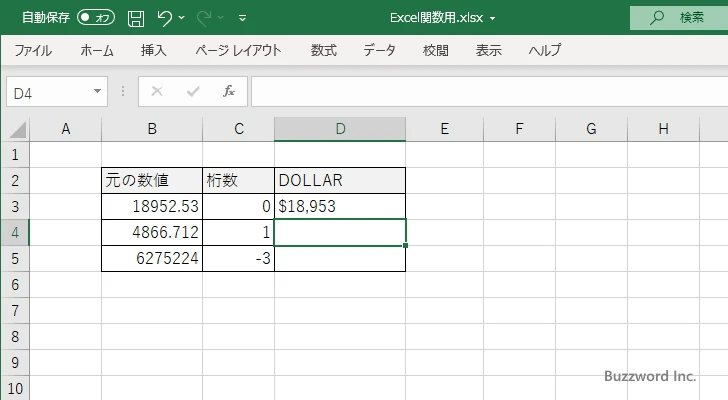
Task: Click the search magnifier icon
Action: [656, 18]
